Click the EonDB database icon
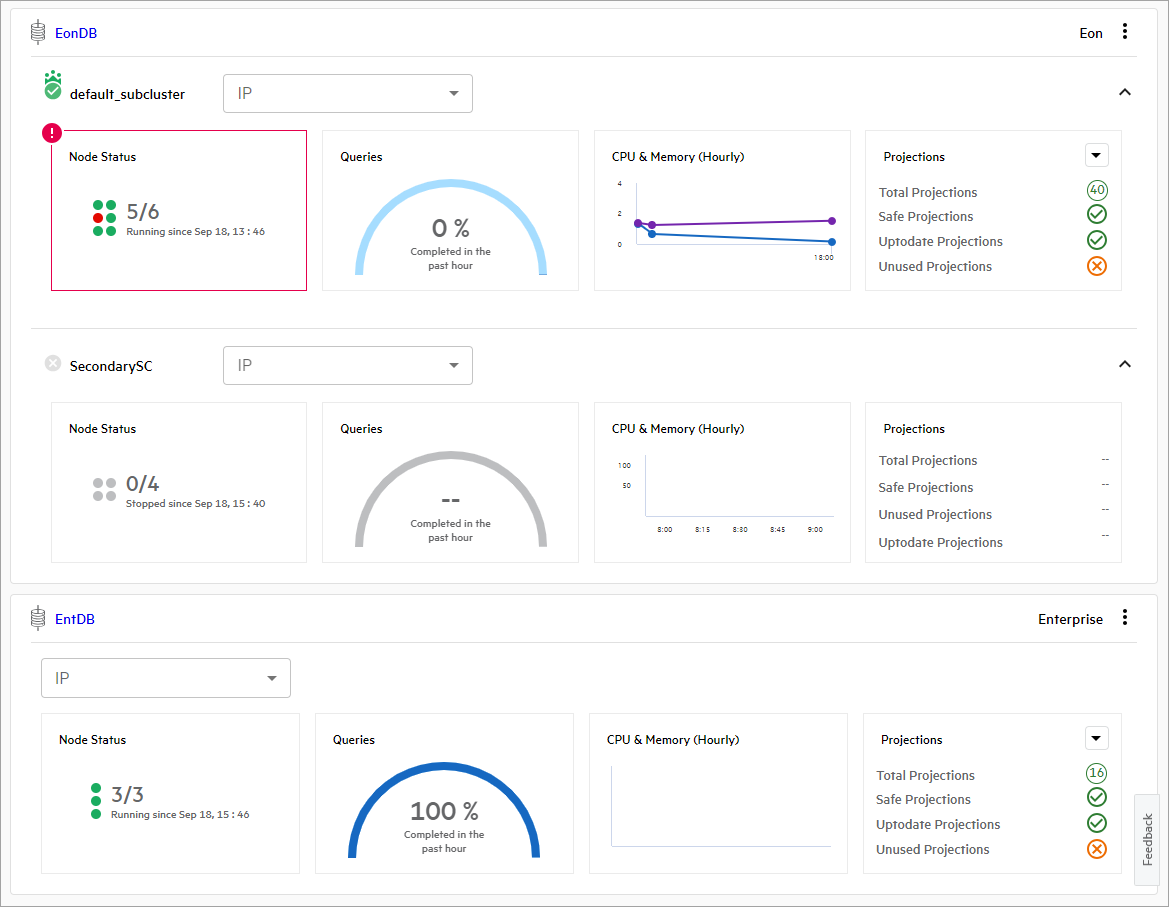Viewport: 1169px width, 907px height. point(39,33)
